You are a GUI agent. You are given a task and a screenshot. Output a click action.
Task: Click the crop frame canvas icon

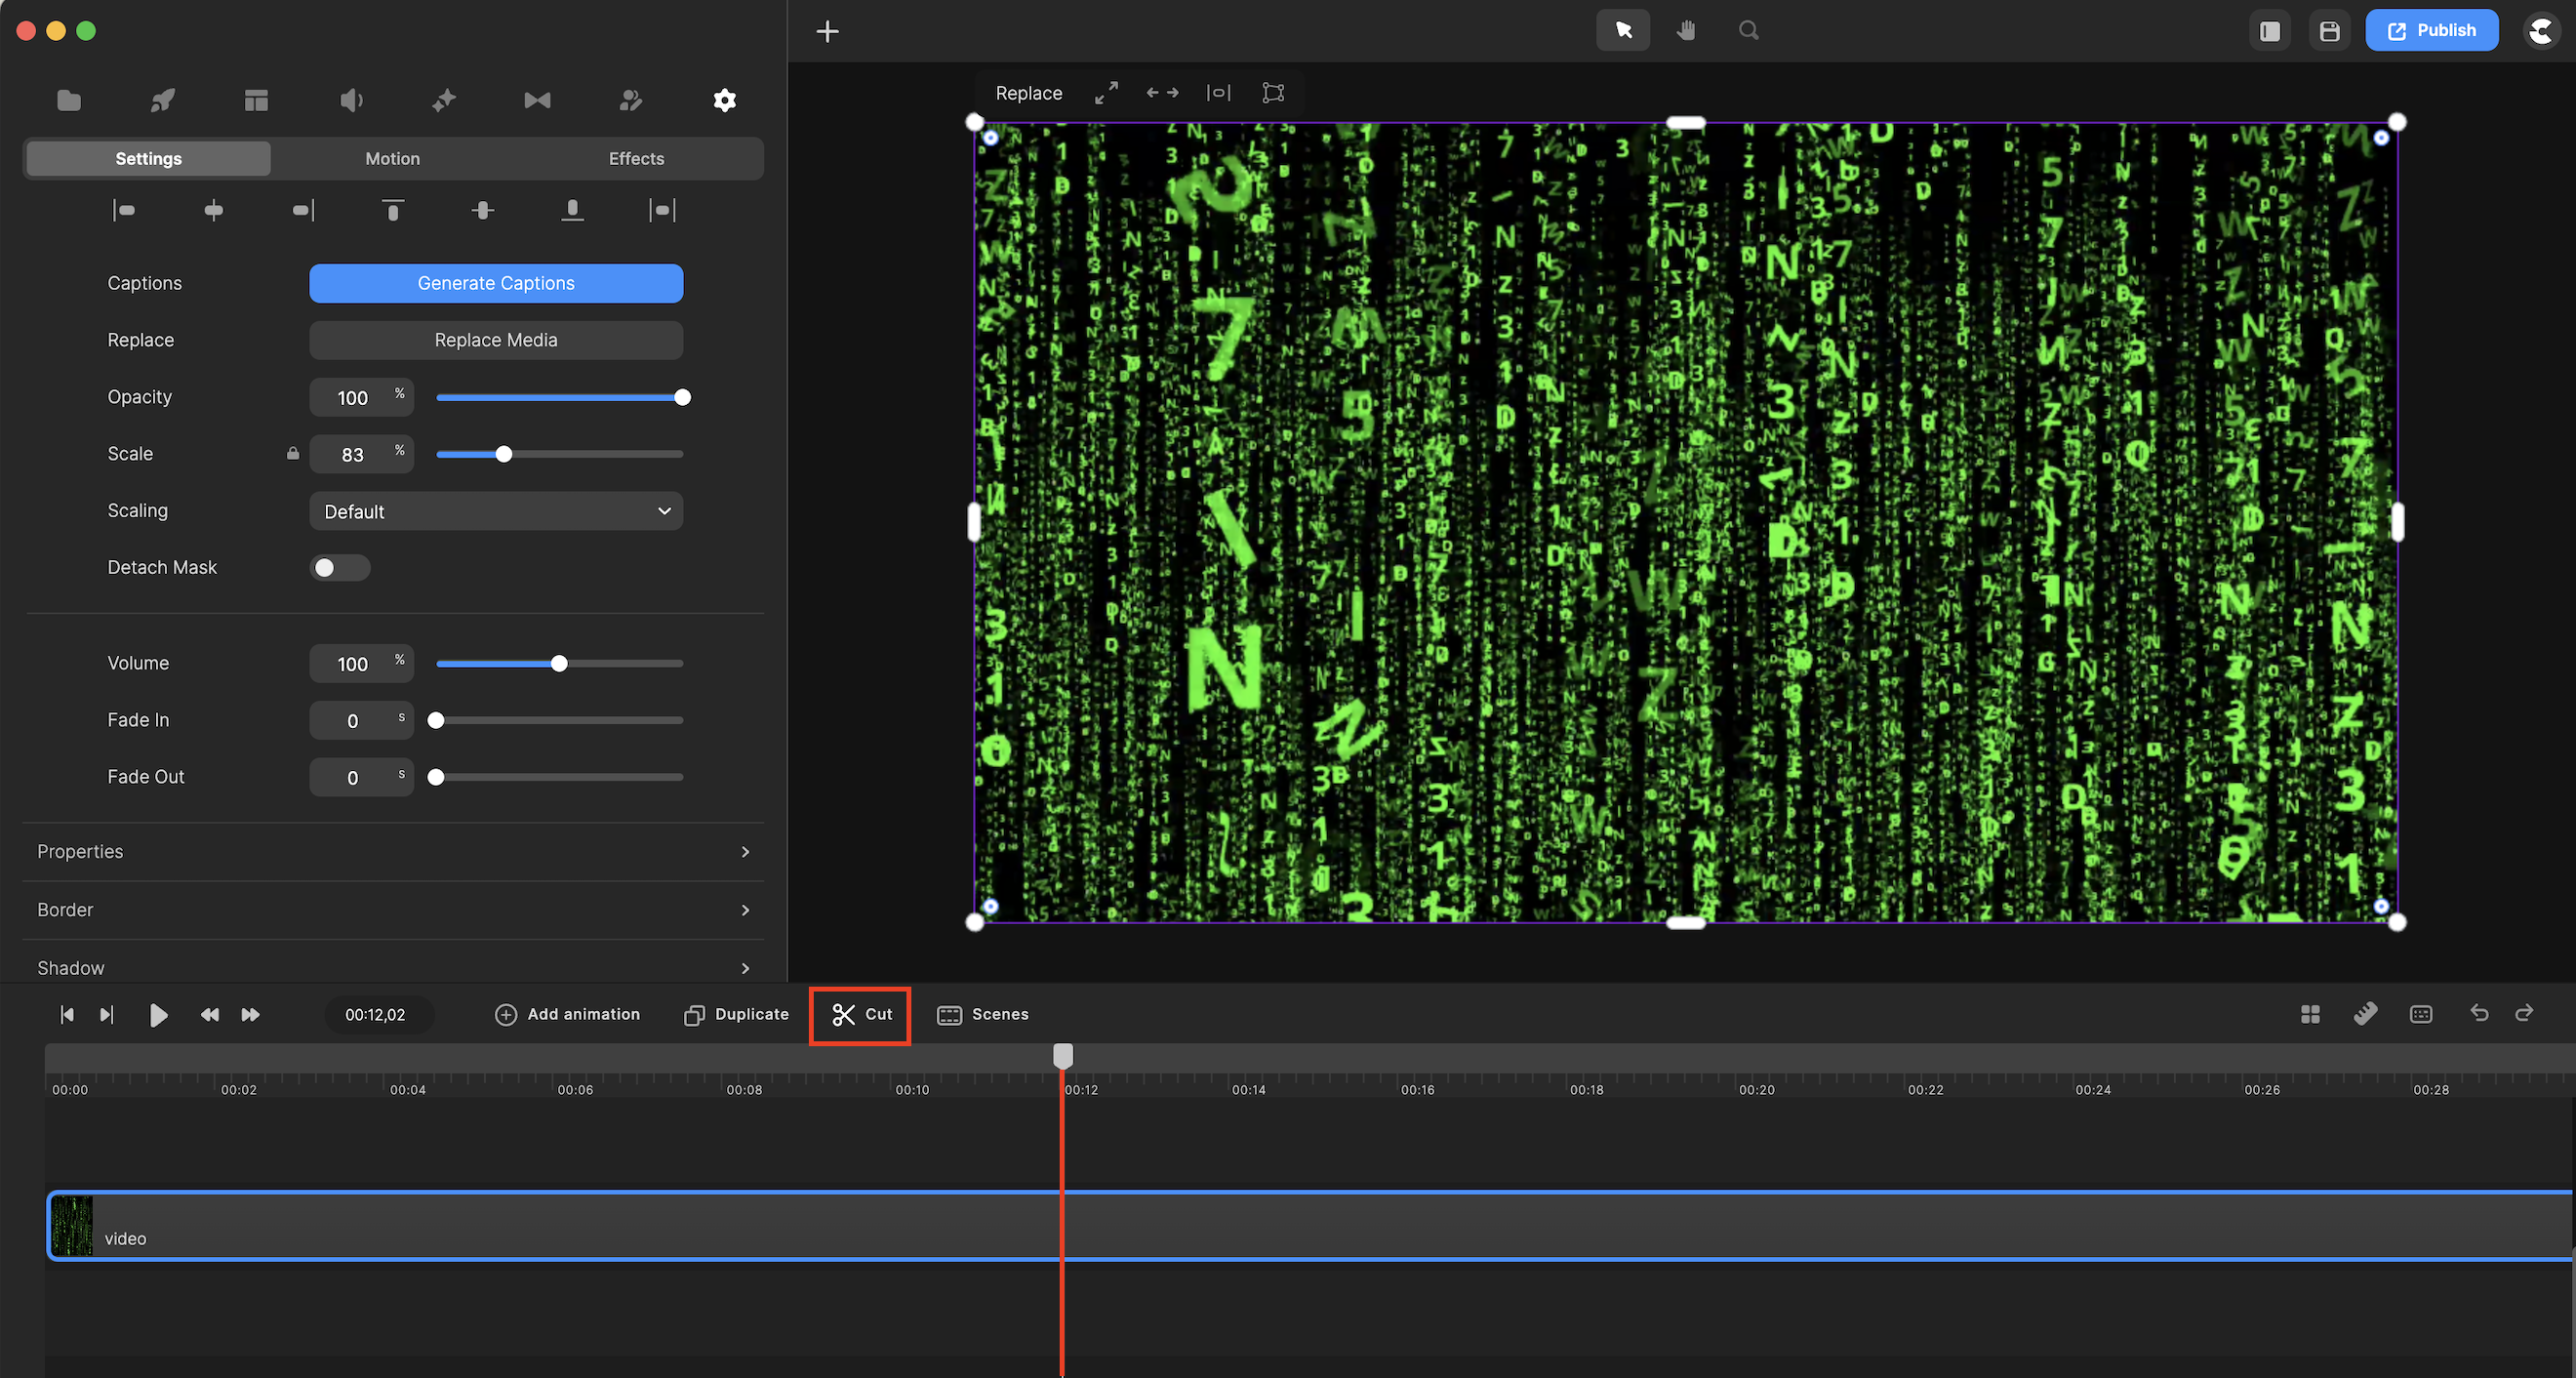point(1273,93)
